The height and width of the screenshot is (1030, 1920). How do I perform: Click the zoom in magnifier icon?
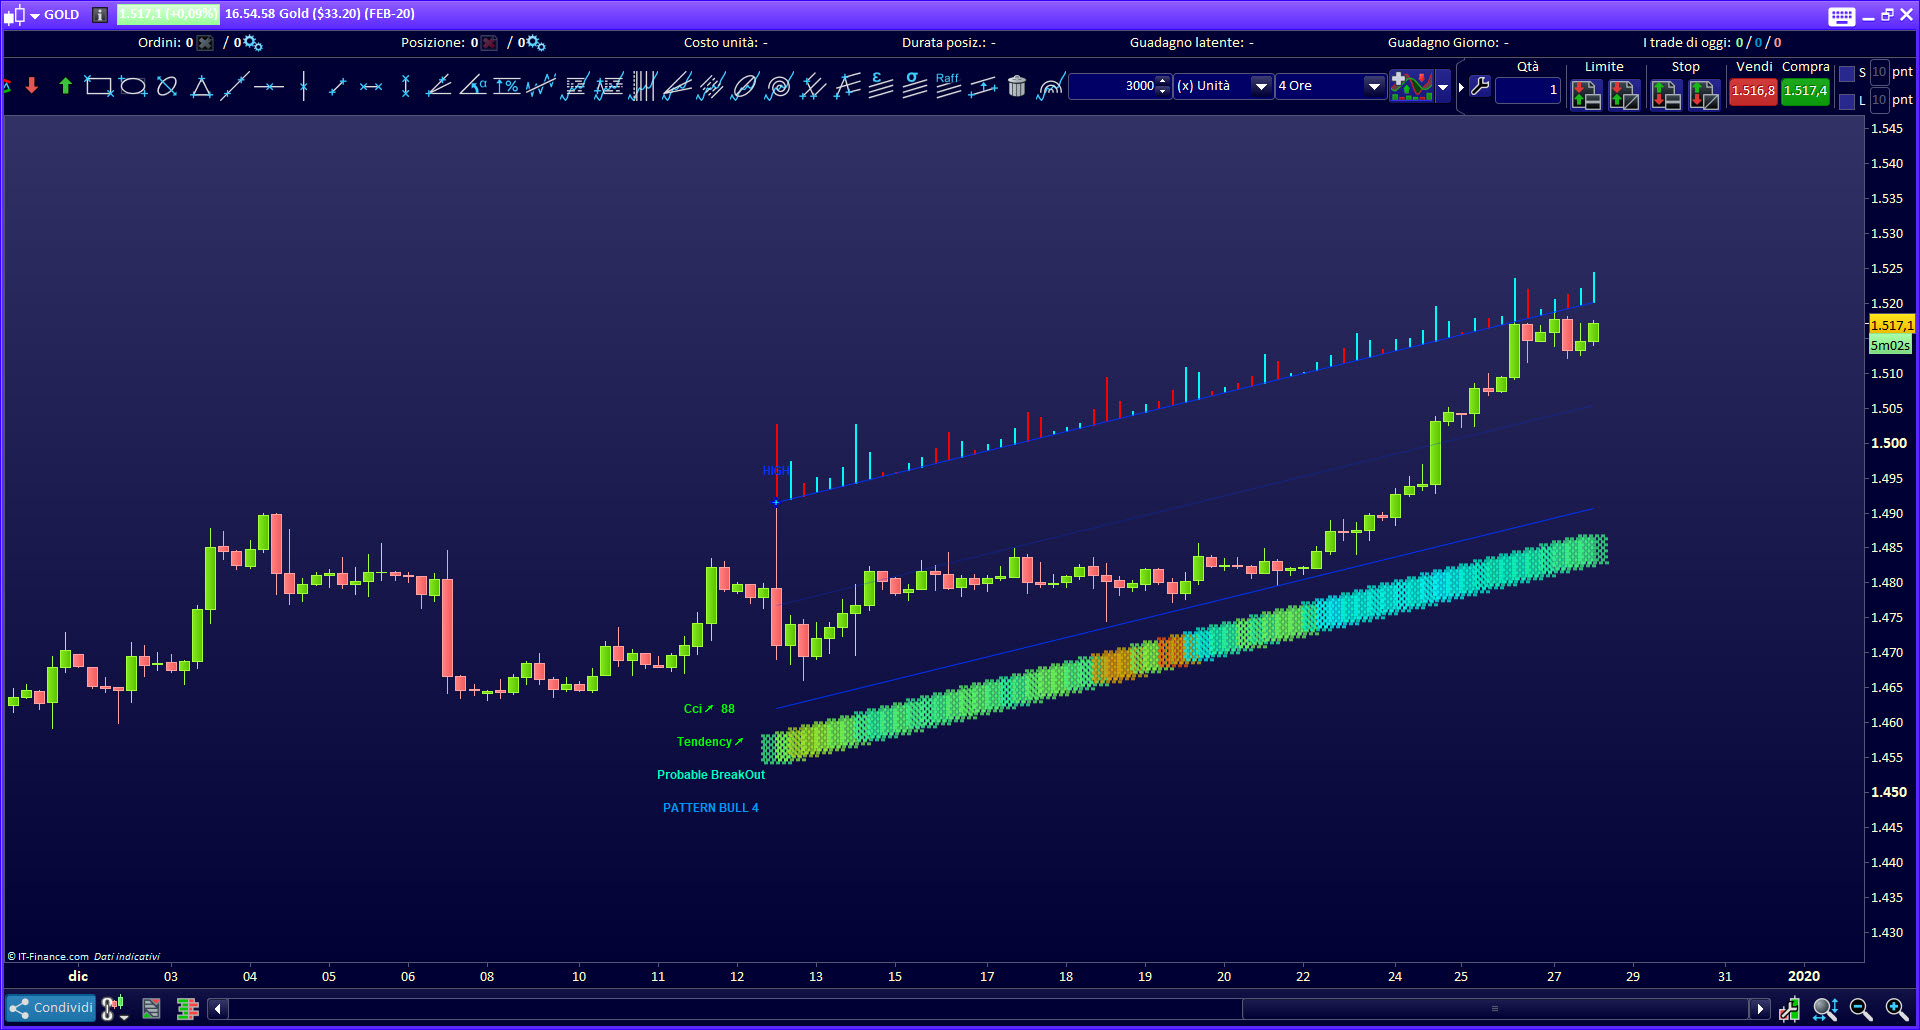1896,1009
